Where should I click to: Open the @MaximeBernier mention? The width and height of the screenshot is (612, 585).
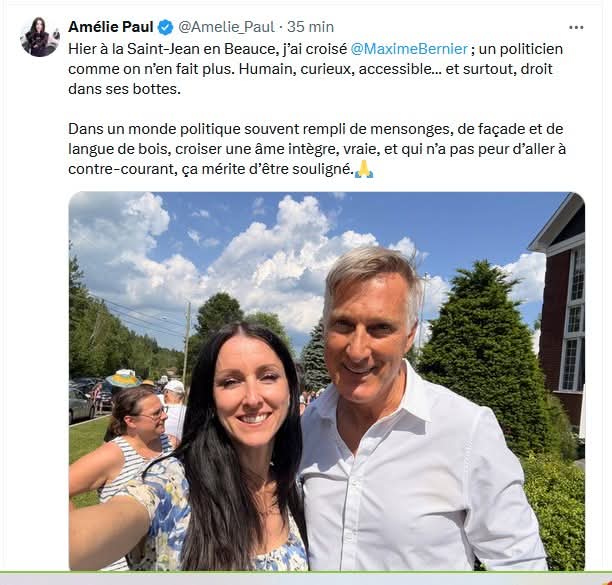coord(409,49)
